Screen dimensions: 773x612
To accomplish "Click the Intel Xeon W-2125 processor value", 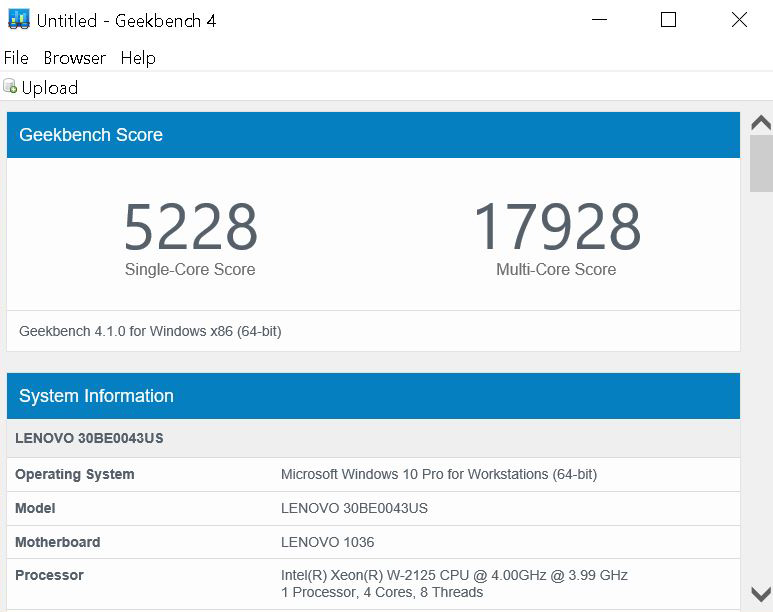I will pos(454,575).
